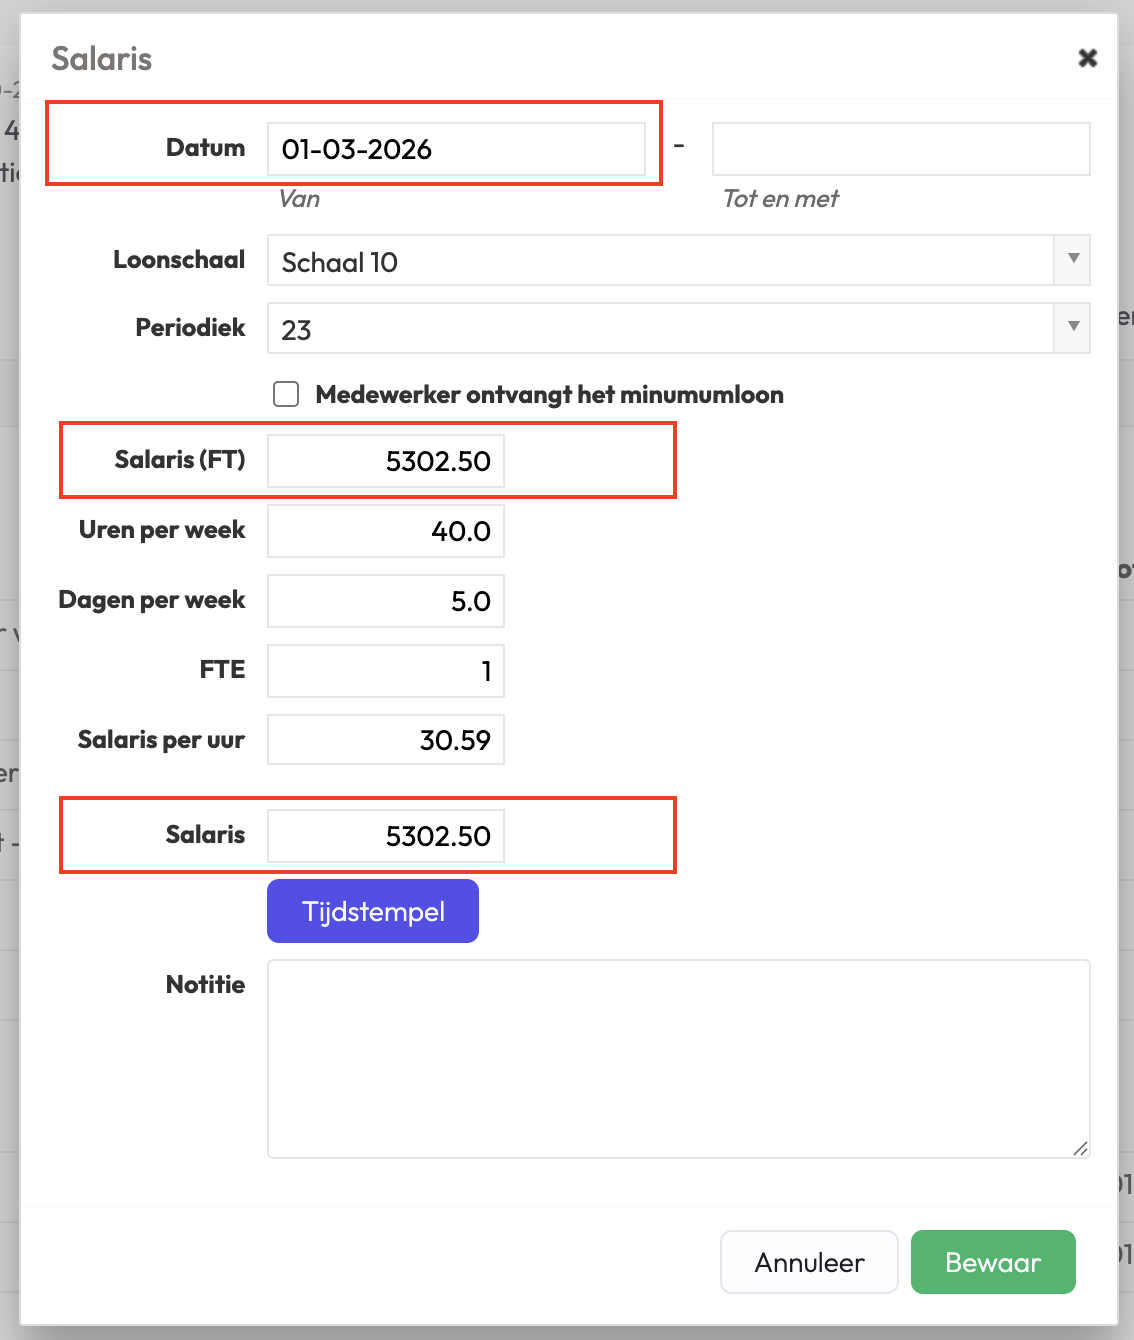Save the salary with Bewaar

coord(993,1262)
